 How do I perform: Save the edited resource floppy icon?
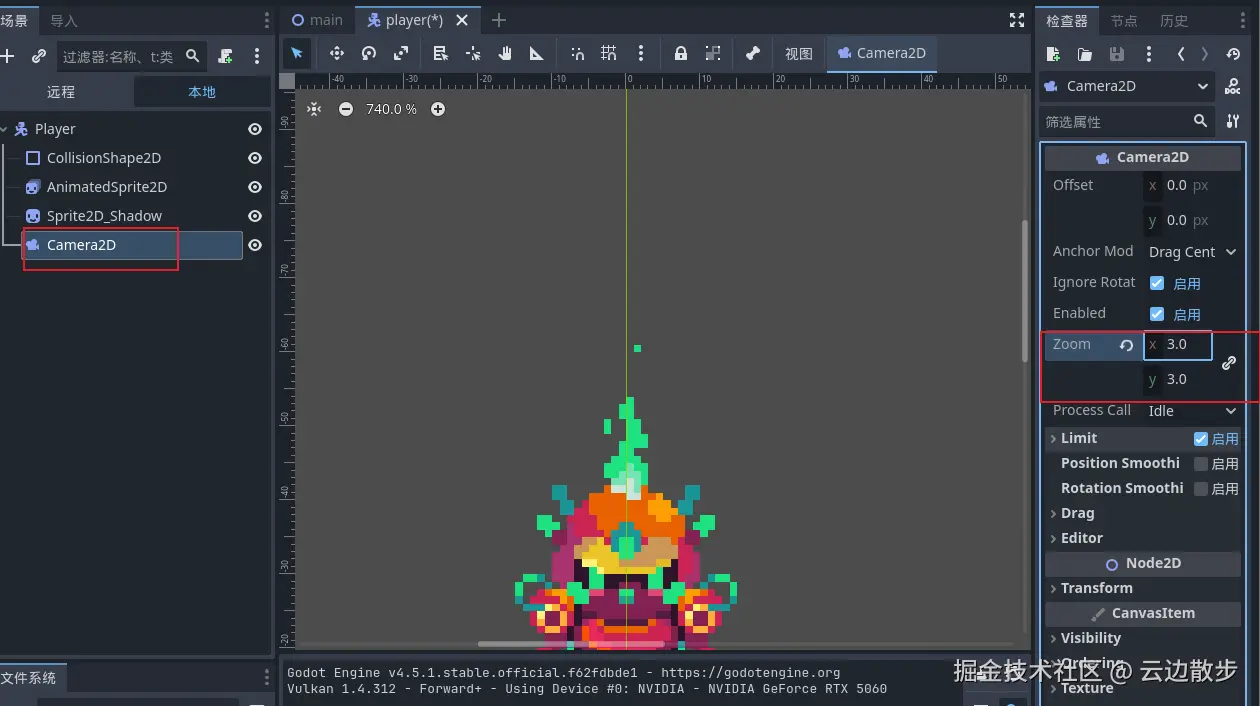1117,54
